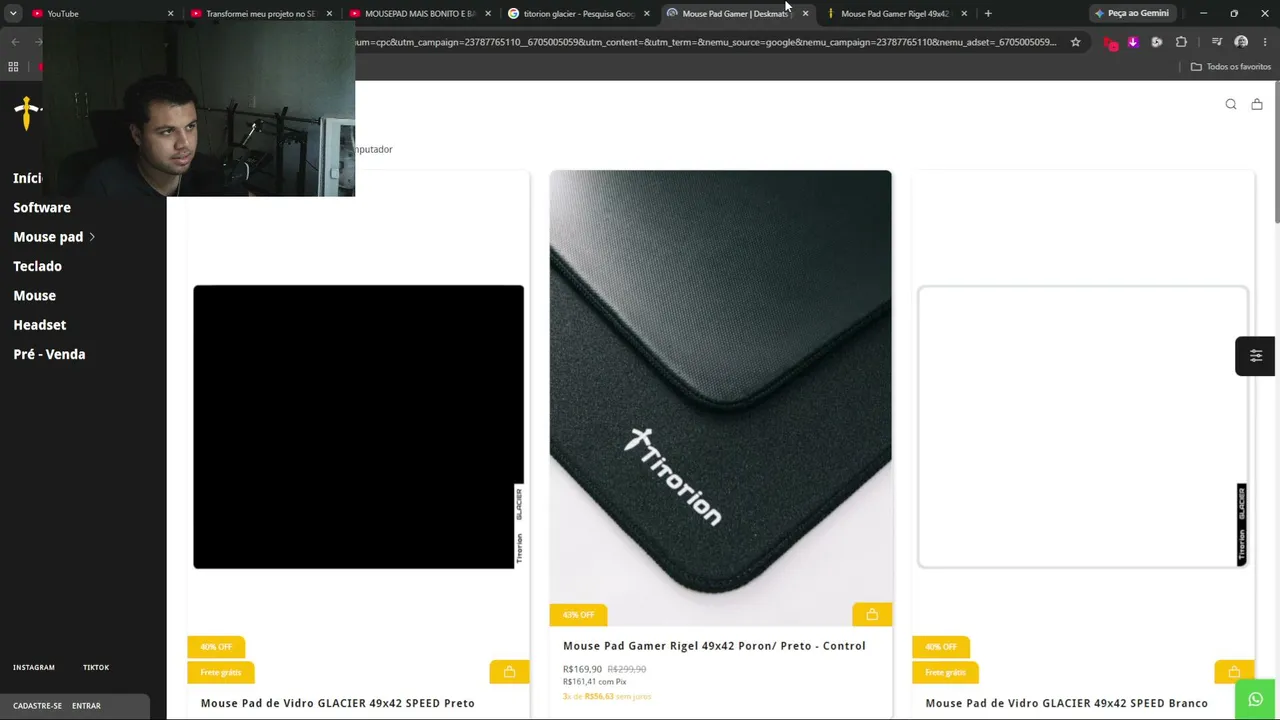Close the 'Mouse Pad Gamer | Deskmats' tab

pos(805,13)
